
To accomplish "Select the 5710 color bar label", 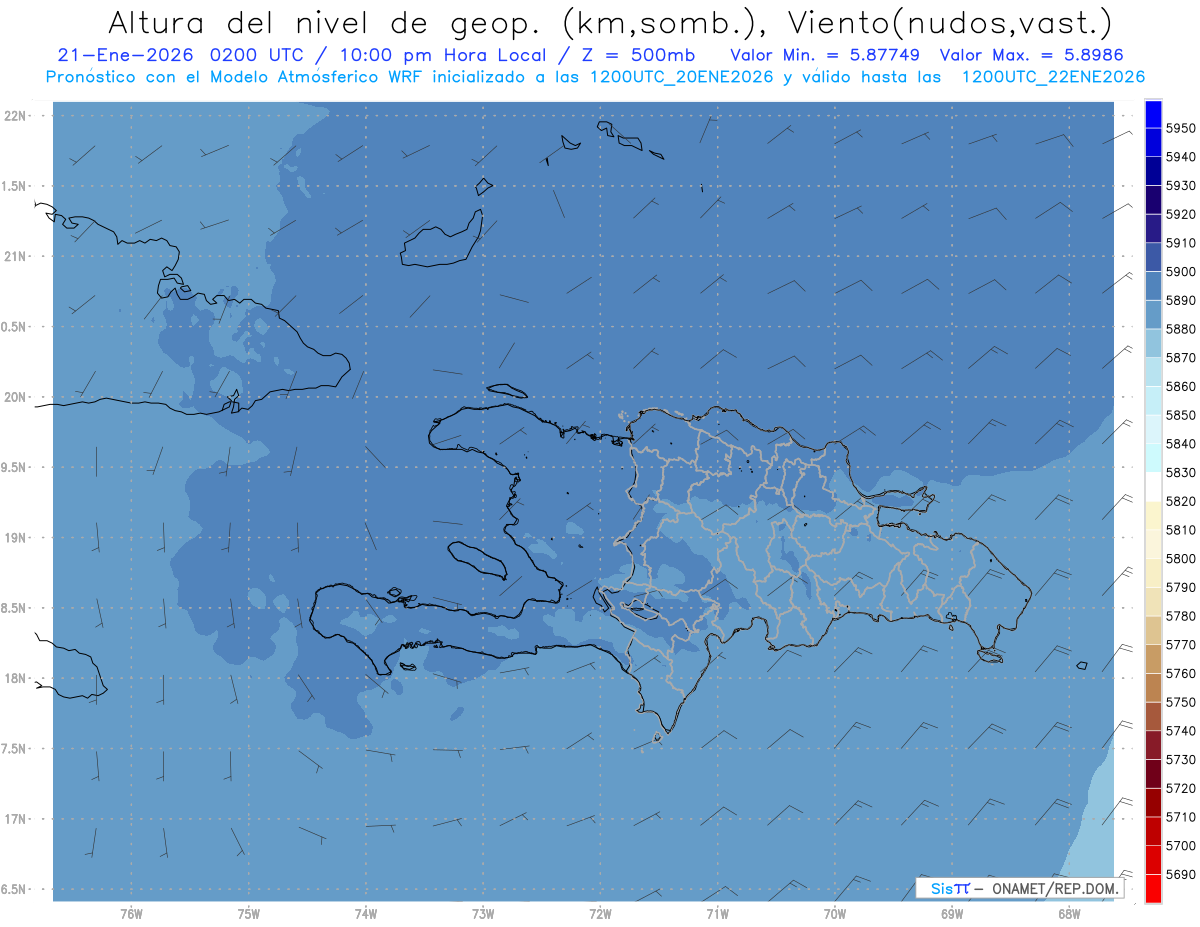I will 1180,816.
